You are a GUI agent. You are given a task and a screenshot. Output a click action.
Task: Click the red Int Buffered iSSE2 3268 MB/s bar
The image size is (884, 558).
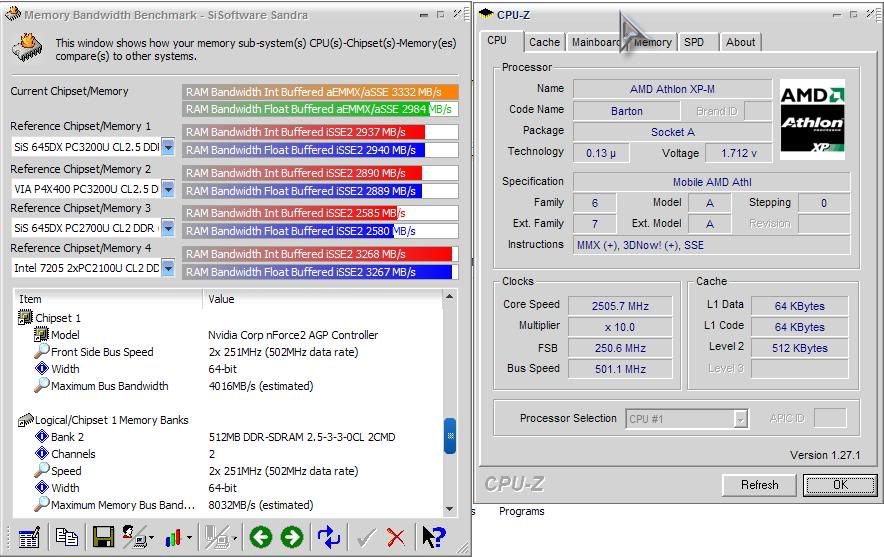320,254
